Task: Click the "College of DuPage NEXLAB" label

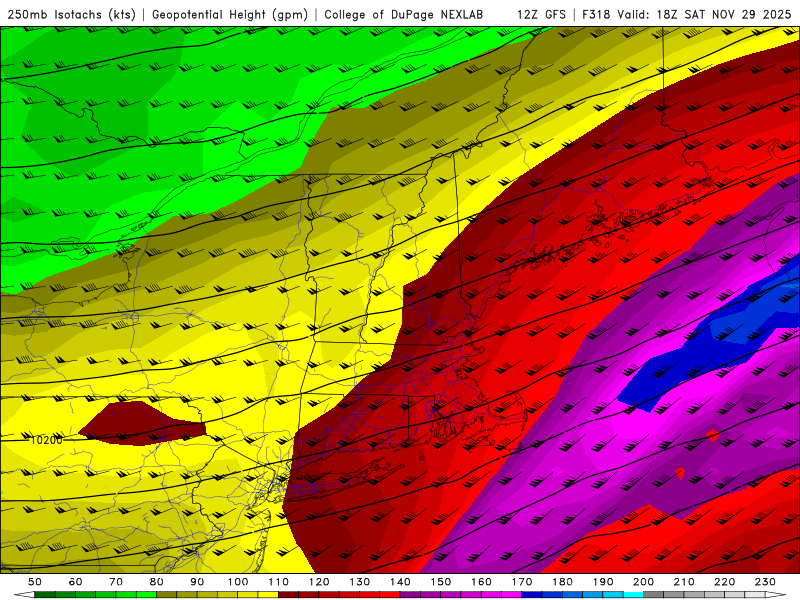Action: point(403,15)
